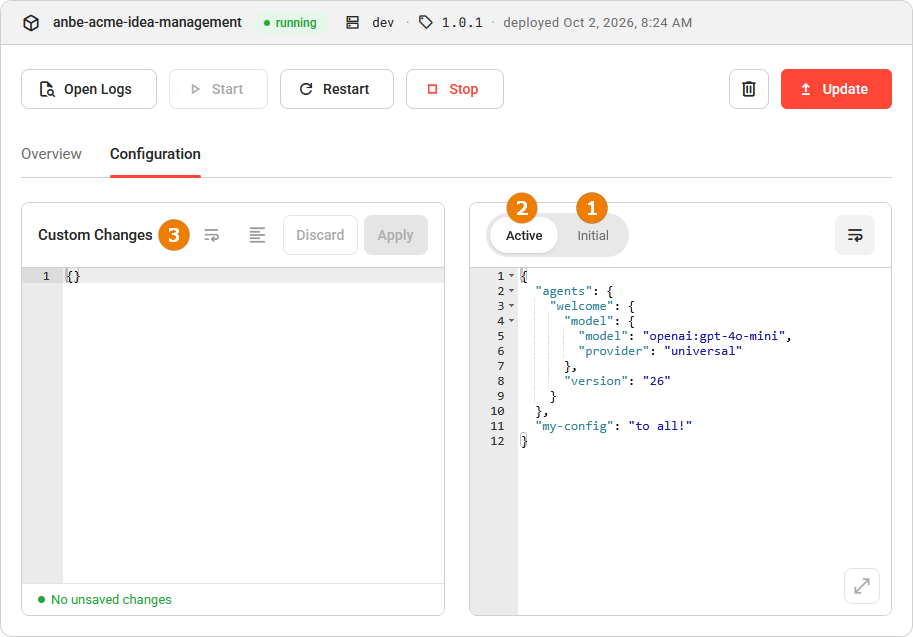Switch the viewer to Initial configuration
913x637 pixels.
tap(593, 236)
